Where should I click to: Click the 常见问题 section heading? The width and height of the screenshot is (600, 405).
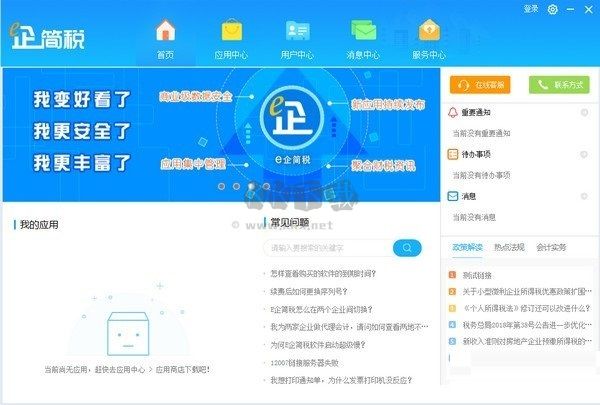click(290, 222)
